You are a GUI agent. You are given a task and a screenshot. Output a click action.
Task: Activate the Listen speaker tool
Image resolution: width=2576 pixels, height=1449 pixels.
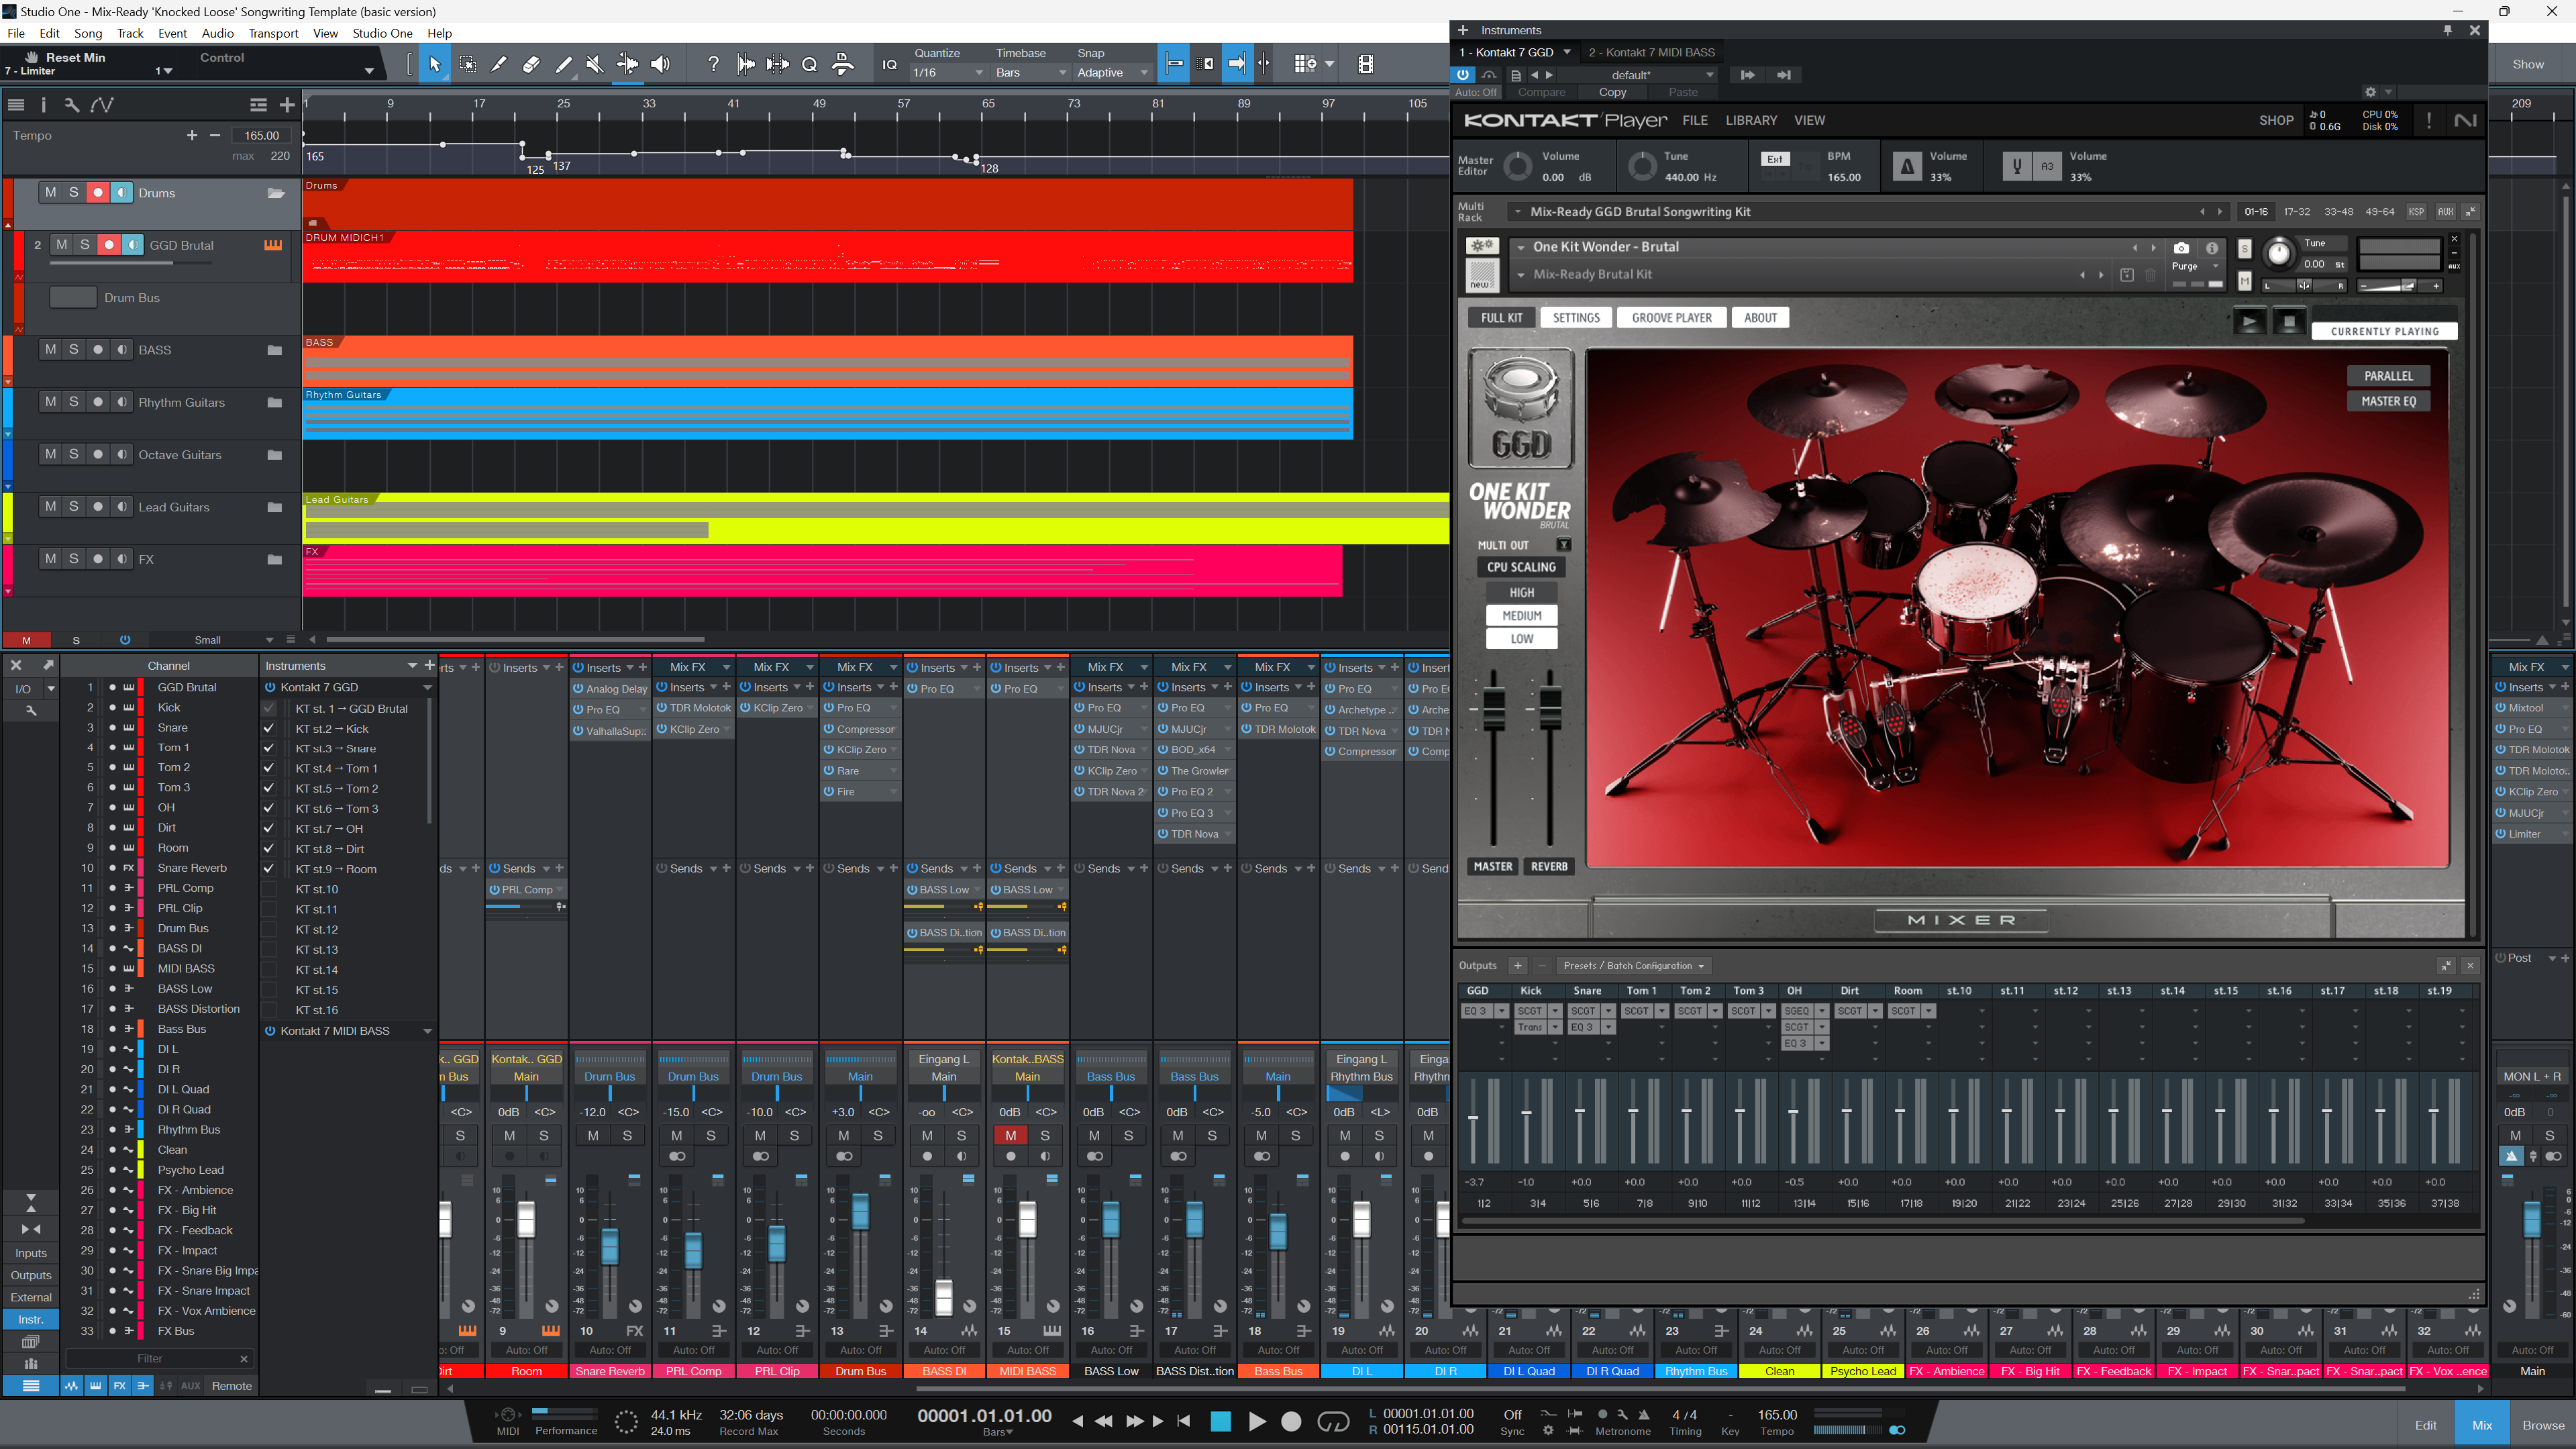[660, 64]
